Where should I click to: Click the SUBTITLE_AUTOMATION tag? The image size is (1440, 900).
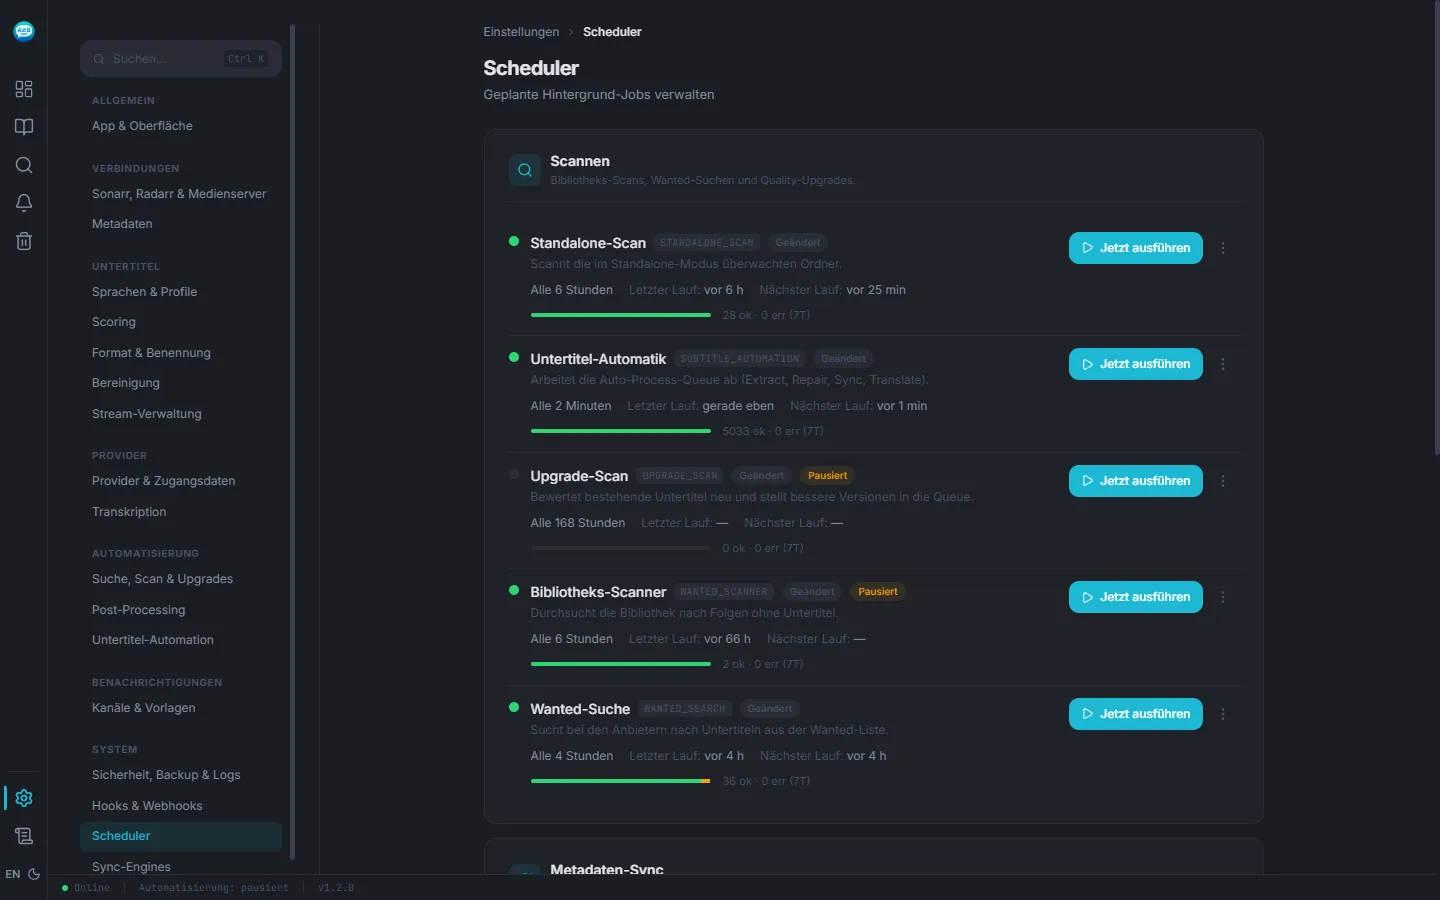click(740, 359)
